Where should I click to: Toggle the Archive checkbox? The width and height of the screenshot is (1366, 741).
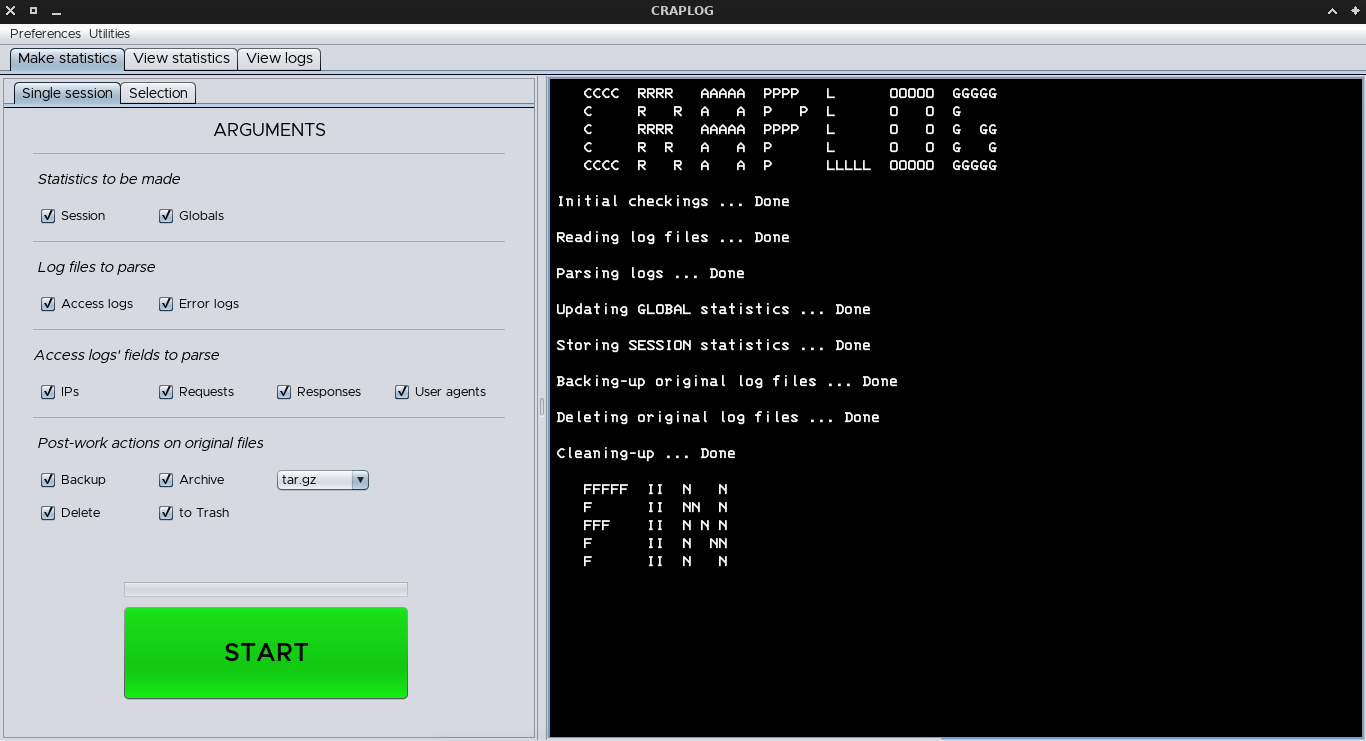coord(166,480)
